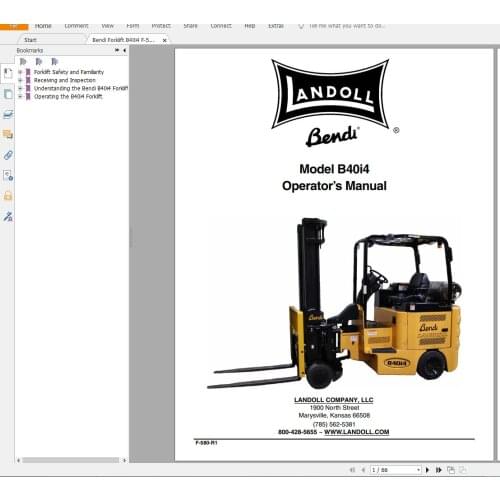Select Forklift Safety and Familiarity bookmark
The image size is (500, 500).
(x=69, y=72)
